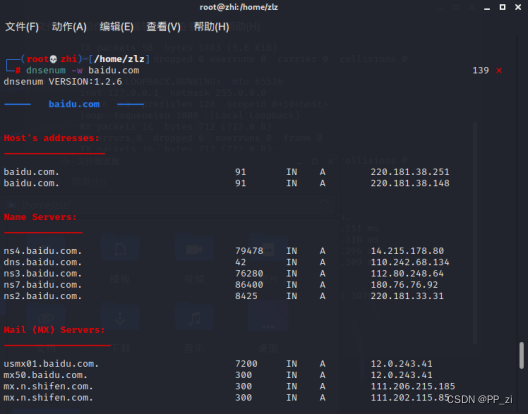The height and width of the screenshot is (415, 528).
Task: Click TTL value 8425
Action: click(x=246, y=296)
